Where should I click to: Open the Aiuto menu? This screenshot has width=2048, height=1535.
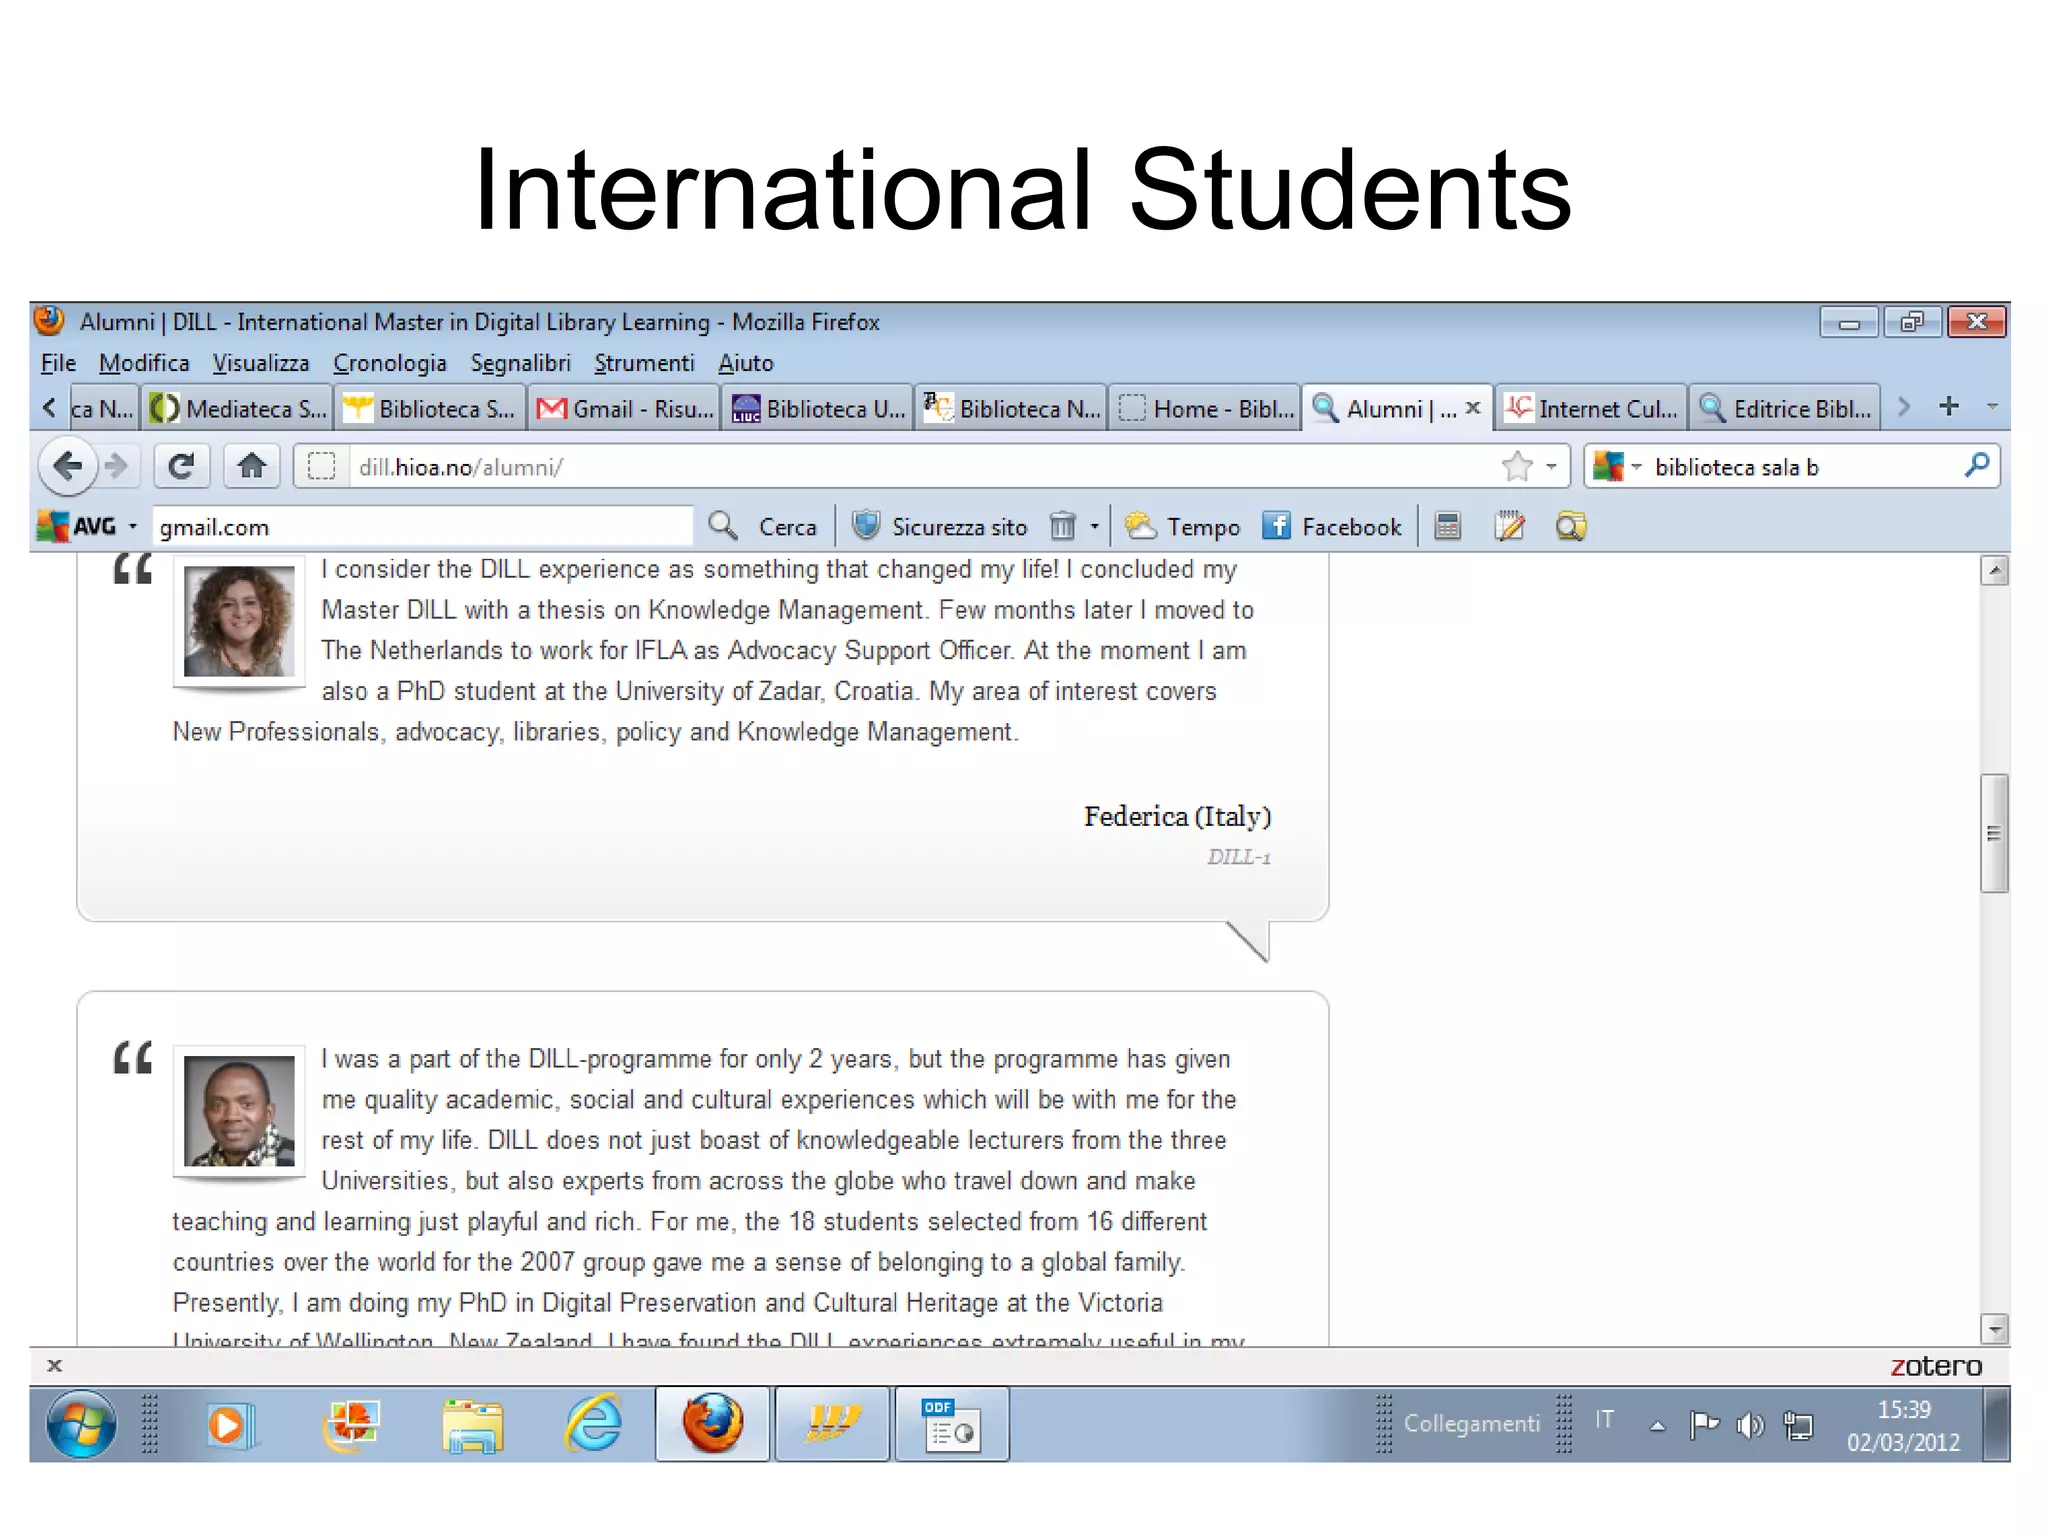tap(746, 363)
